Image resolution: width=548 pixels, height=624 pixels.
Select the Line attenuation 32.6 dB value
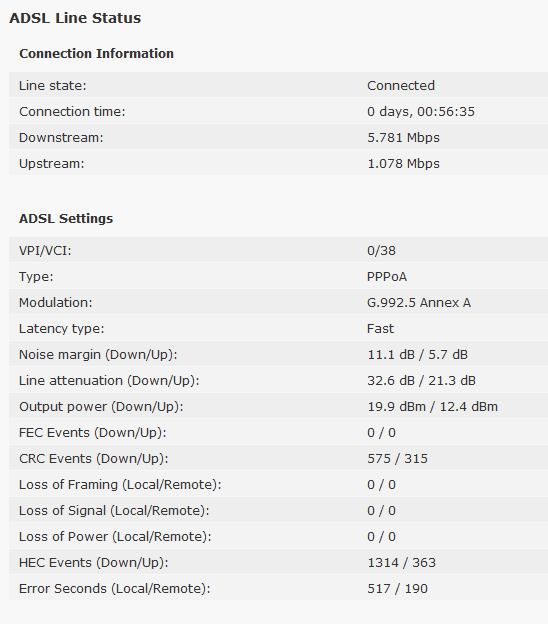pos(391,380)
